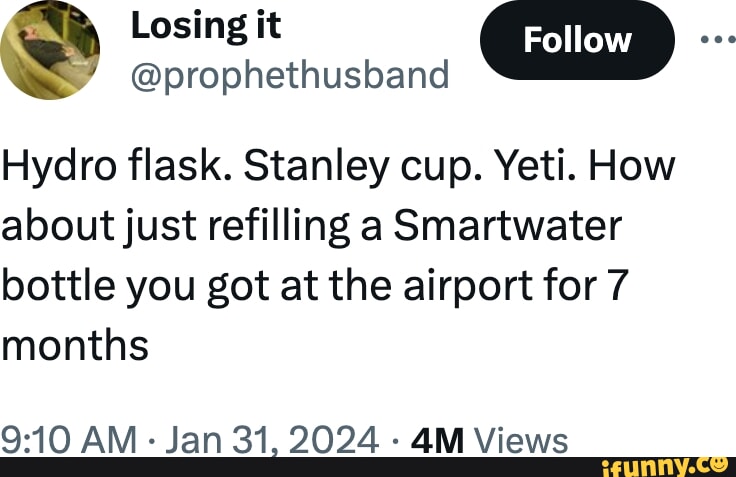Visit the @prophethusband handle link
736x477 pixels.
290,74
